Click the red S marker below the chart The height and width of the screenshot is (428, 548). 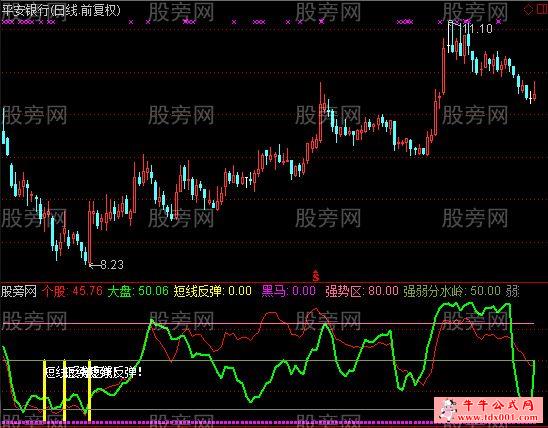[x=316, y=276]
